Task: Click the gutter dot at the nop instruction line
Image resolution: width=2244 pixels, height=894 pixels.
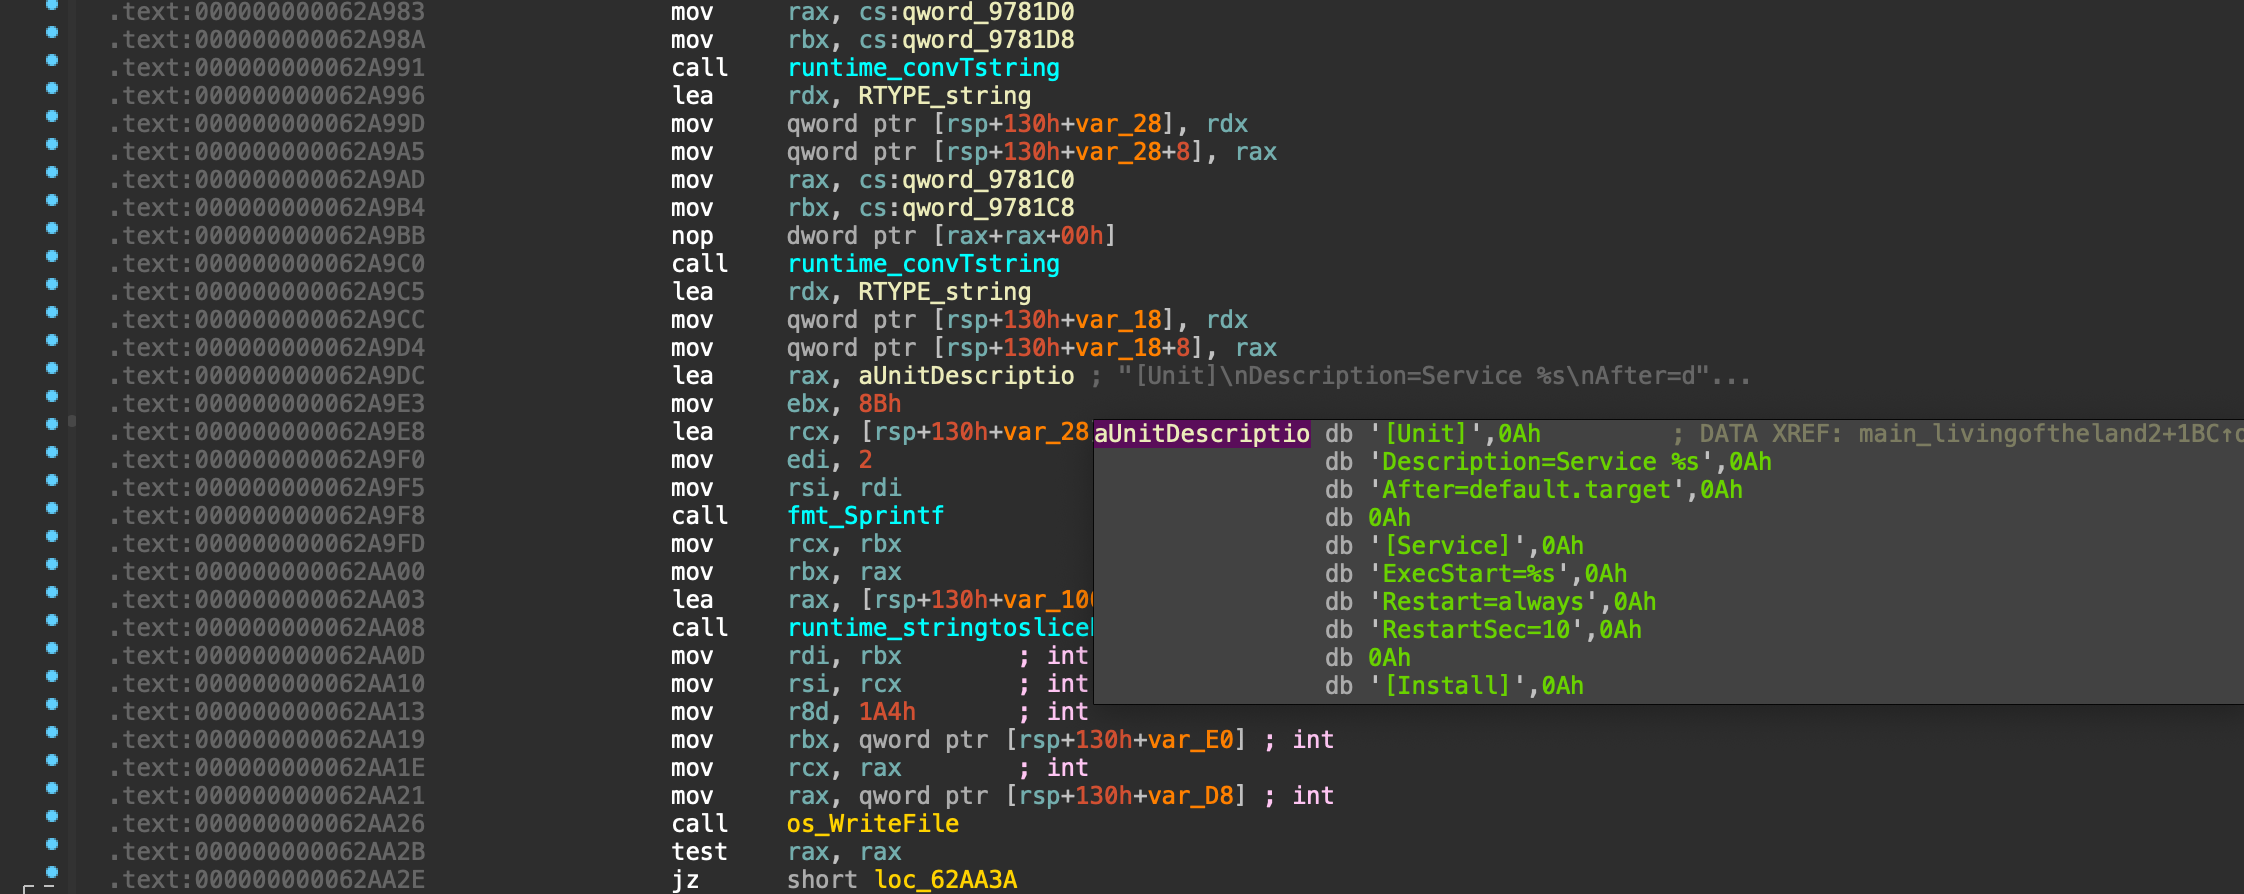Action: pyautogui.click(x=52, y=229)
